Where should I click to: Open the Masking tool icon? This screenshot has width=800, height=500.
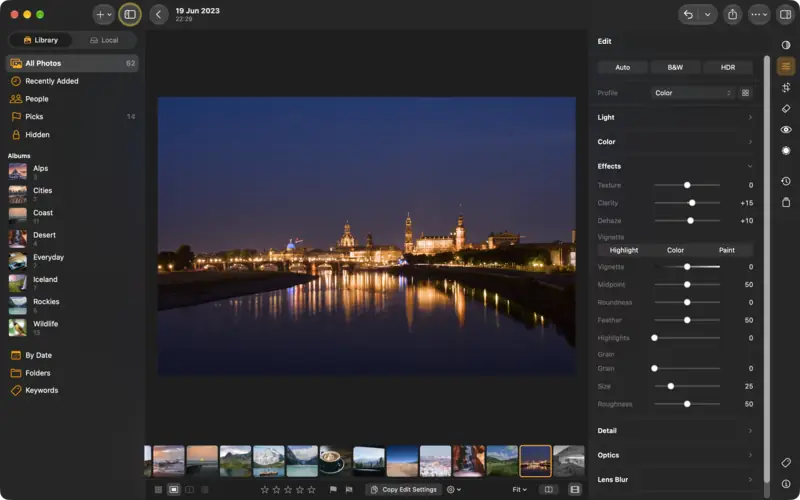786,151
